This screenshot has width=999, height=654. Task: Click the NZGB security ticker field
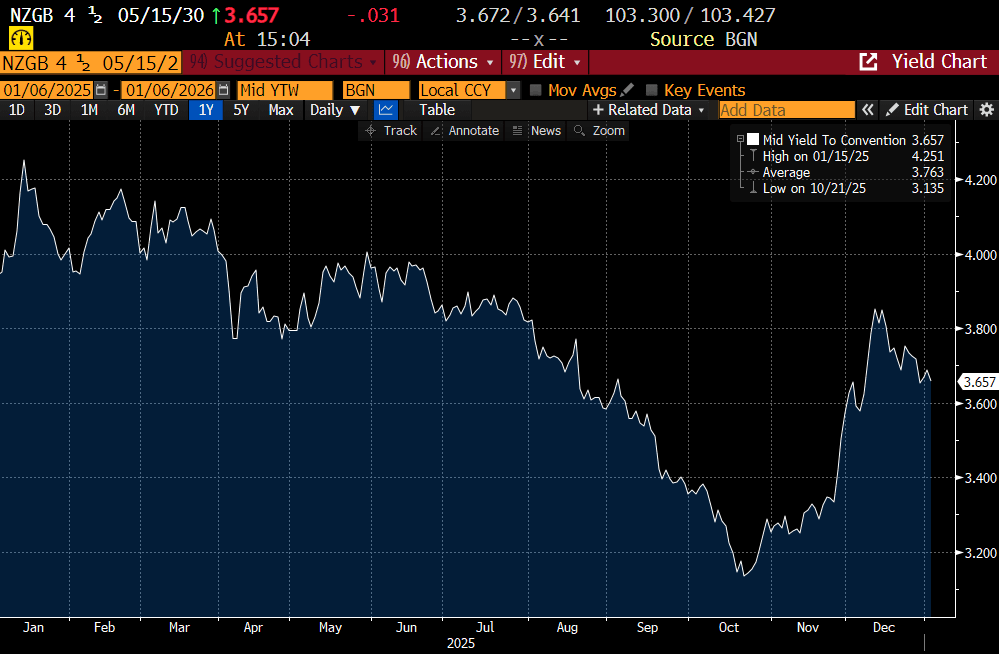pyautogui.click(x=91, y=63)
